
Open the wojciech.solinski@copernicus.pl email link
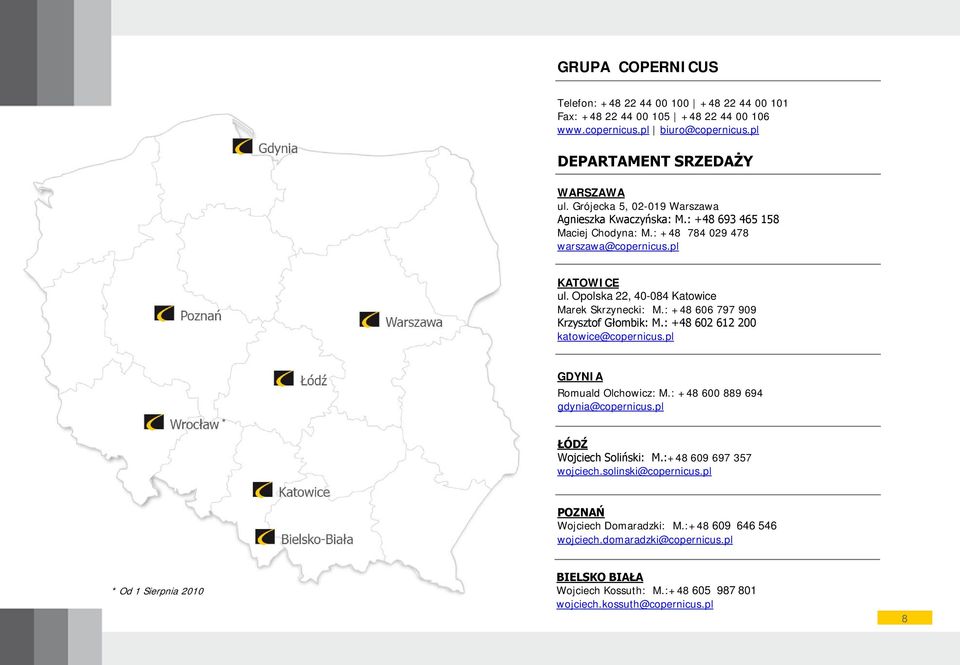click(634, 472)
